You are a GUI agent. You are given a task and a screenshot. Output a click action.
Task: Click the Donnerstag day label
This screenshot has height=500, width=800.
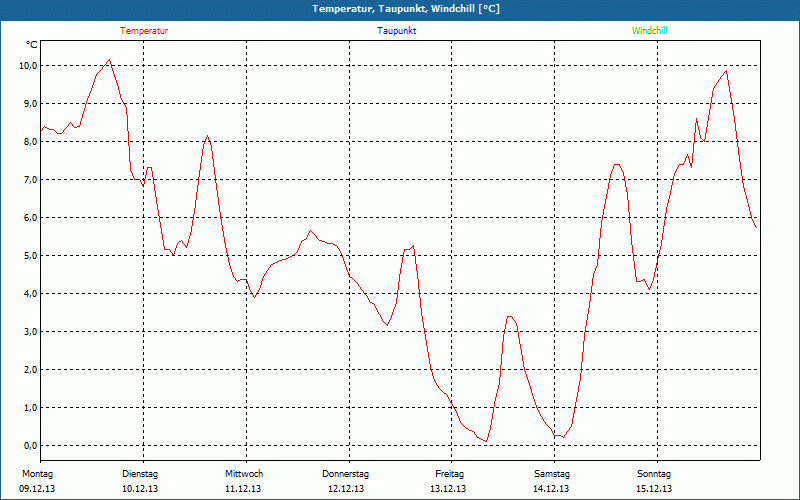(345, 474)
